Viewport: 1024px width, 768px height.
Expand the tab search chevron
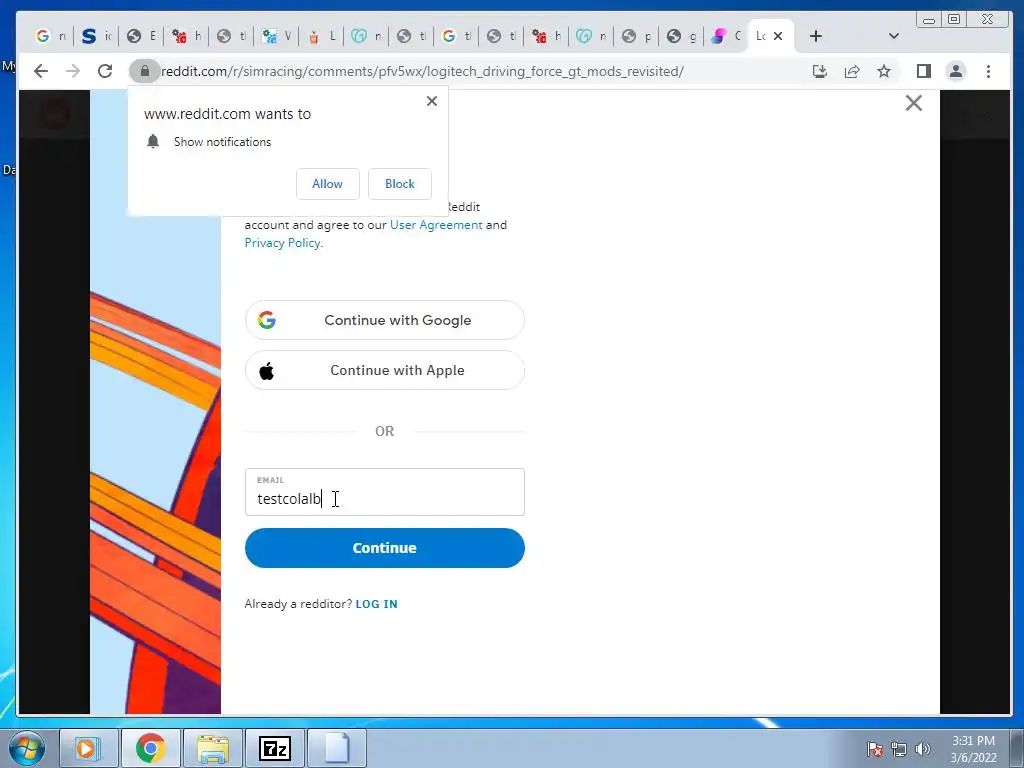tap(893, 36)
